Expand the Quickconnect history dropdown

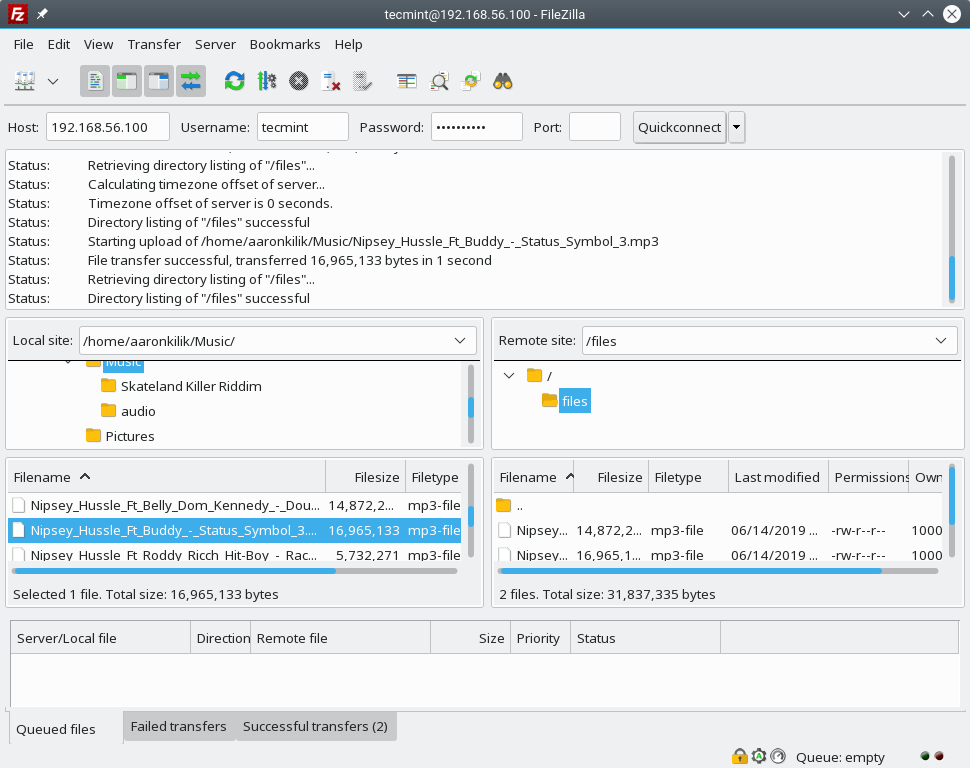click(x=737, y=127)
